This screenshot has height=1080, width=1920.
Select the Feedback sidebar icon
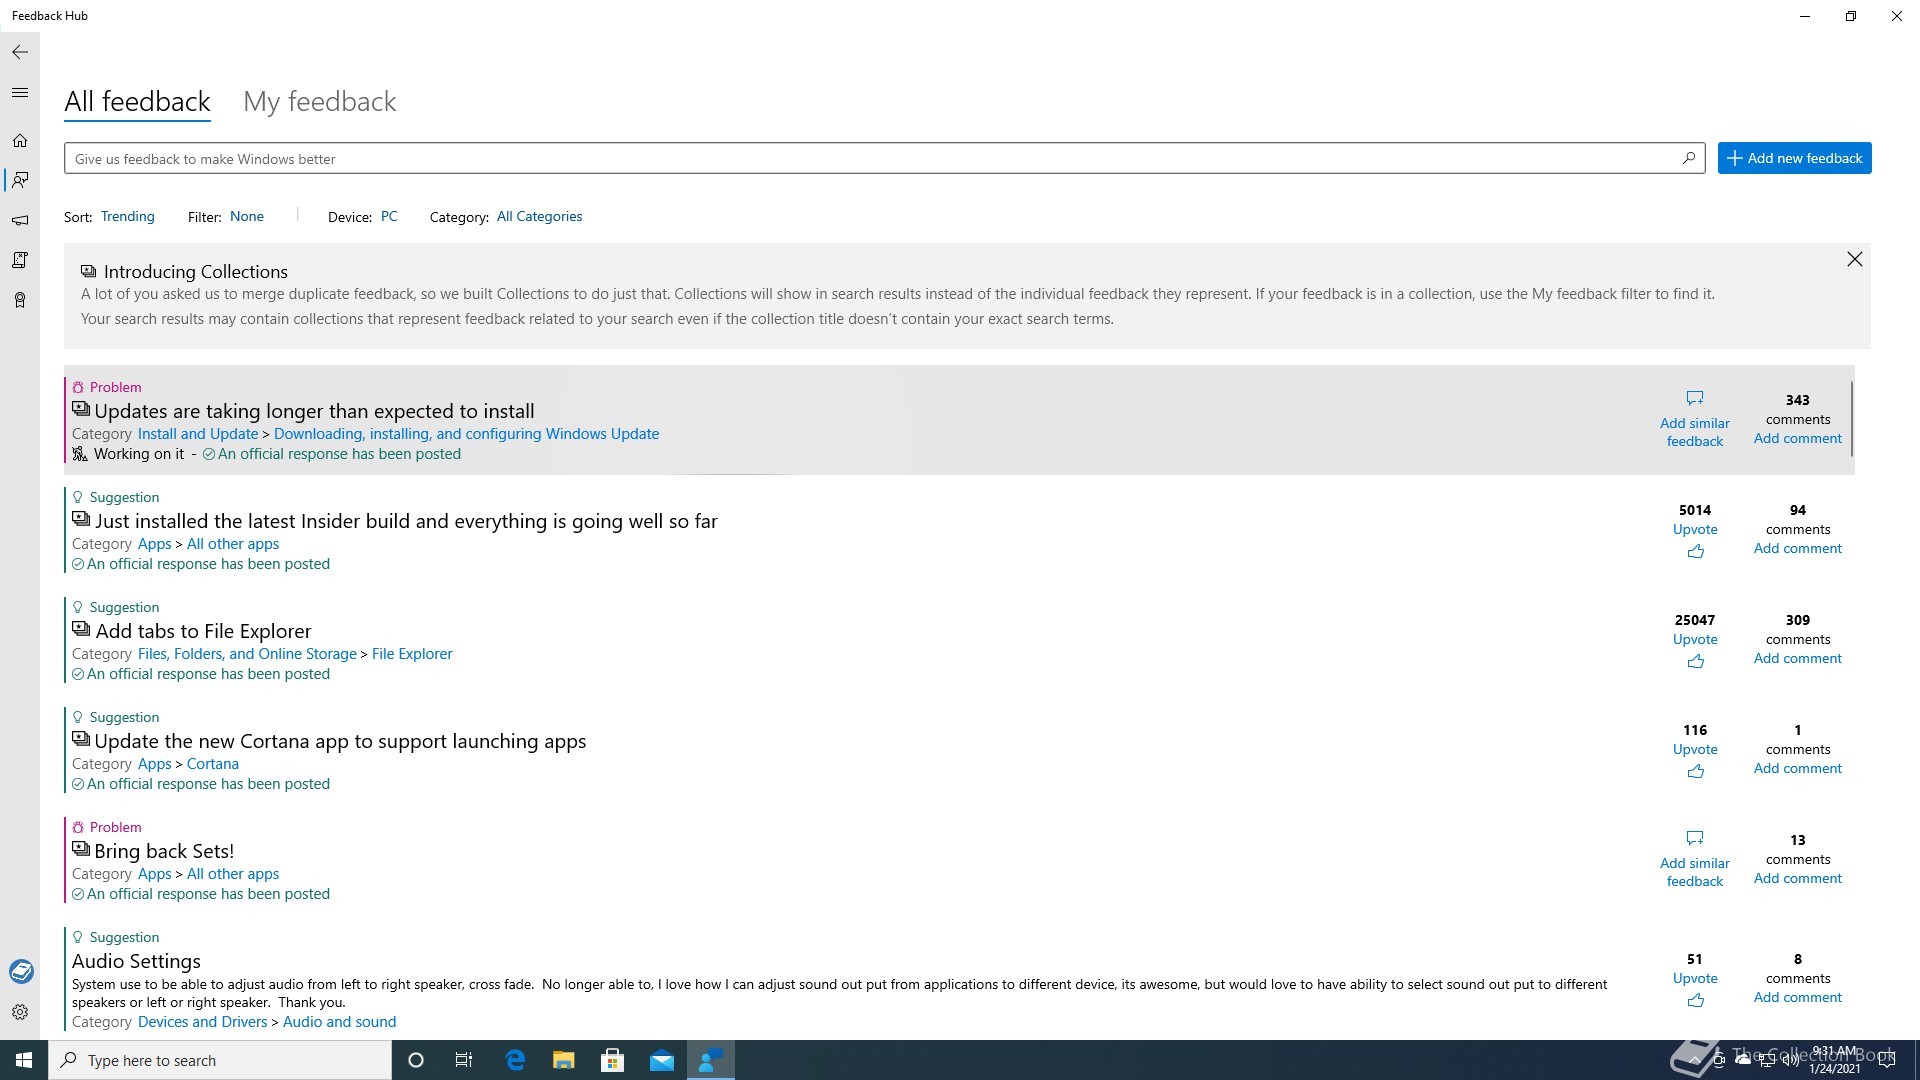pos(20,180)
